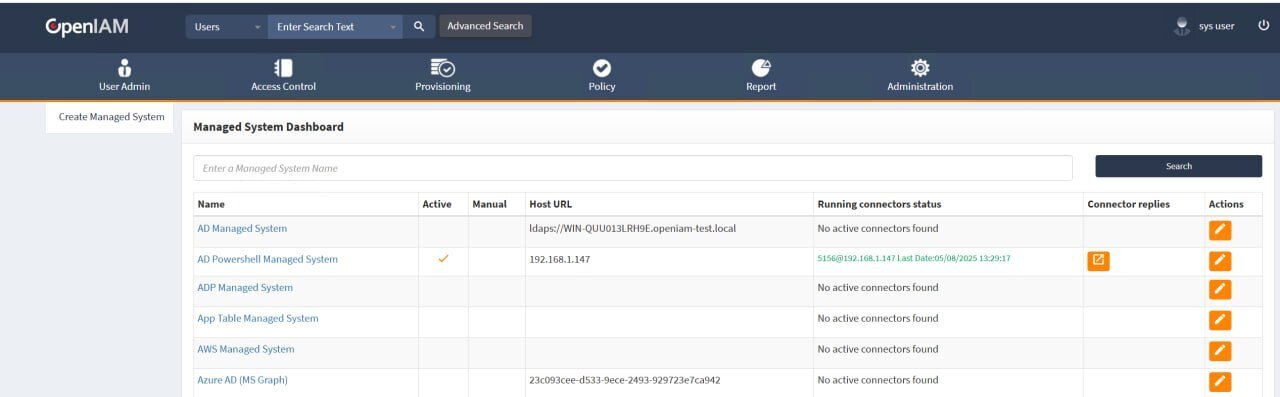Open the Report menu
This screenshot has width=1280, height=397.
pos(761,75)
